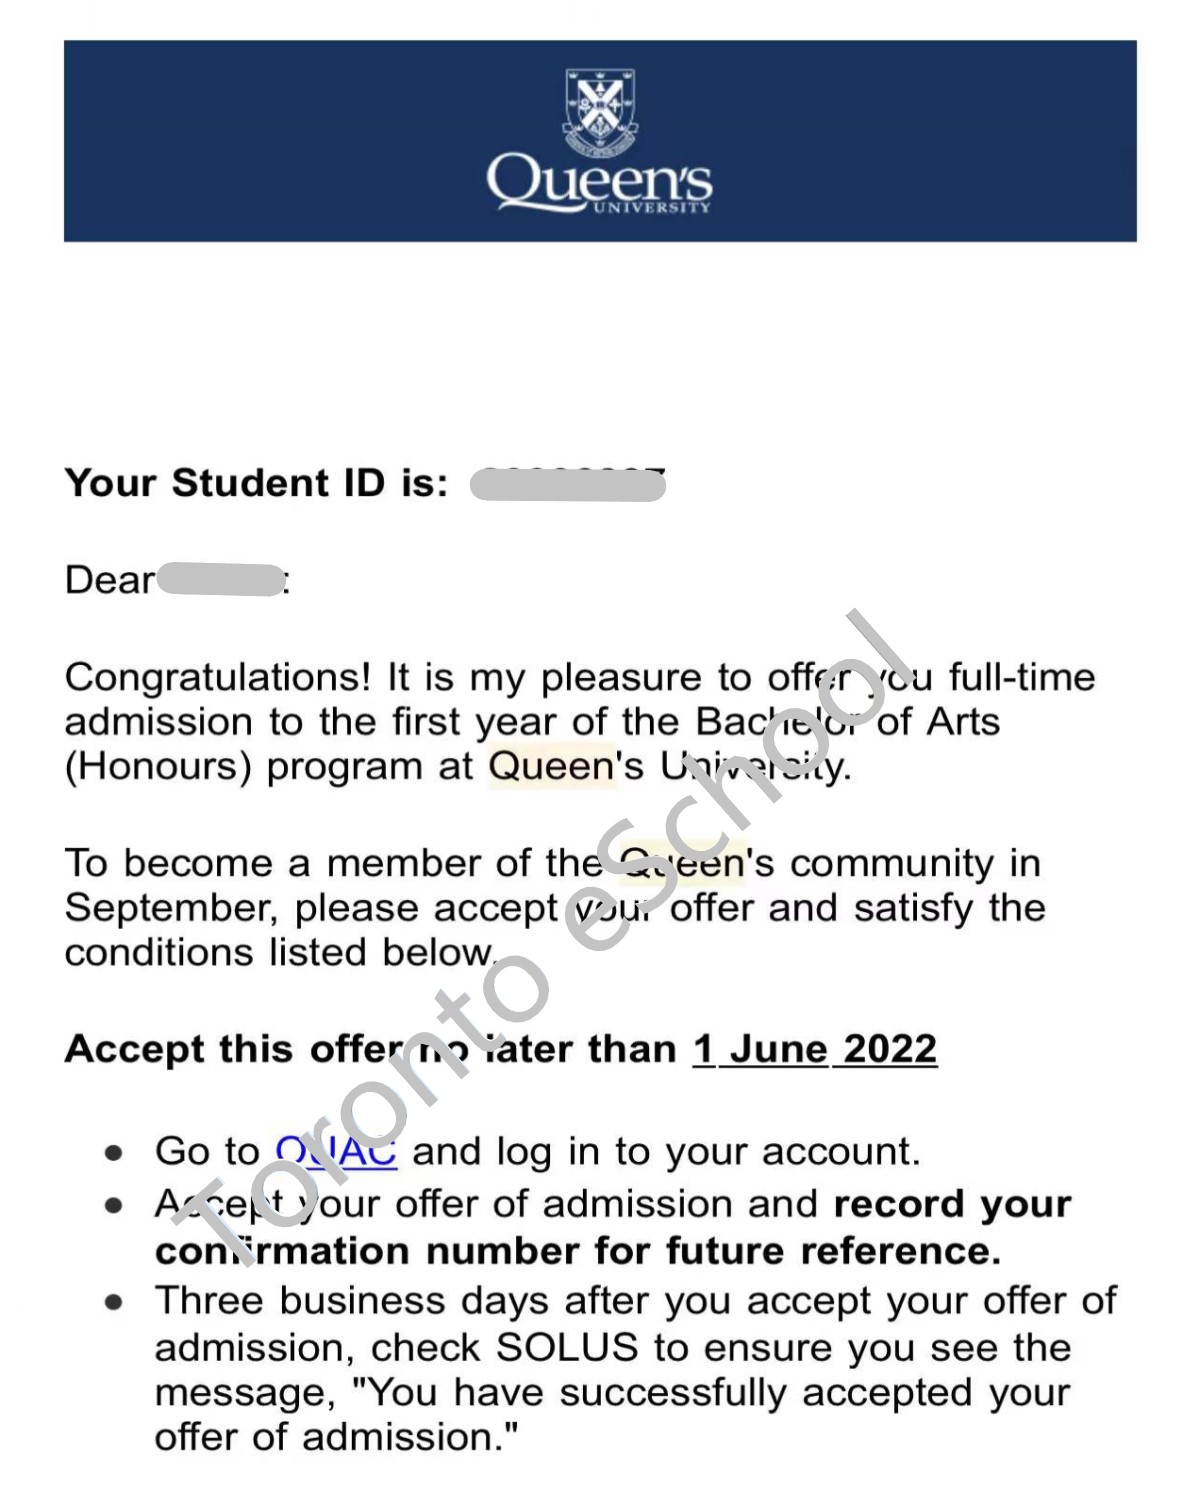Click the first bullet point marker

[x=114, y=1153]
